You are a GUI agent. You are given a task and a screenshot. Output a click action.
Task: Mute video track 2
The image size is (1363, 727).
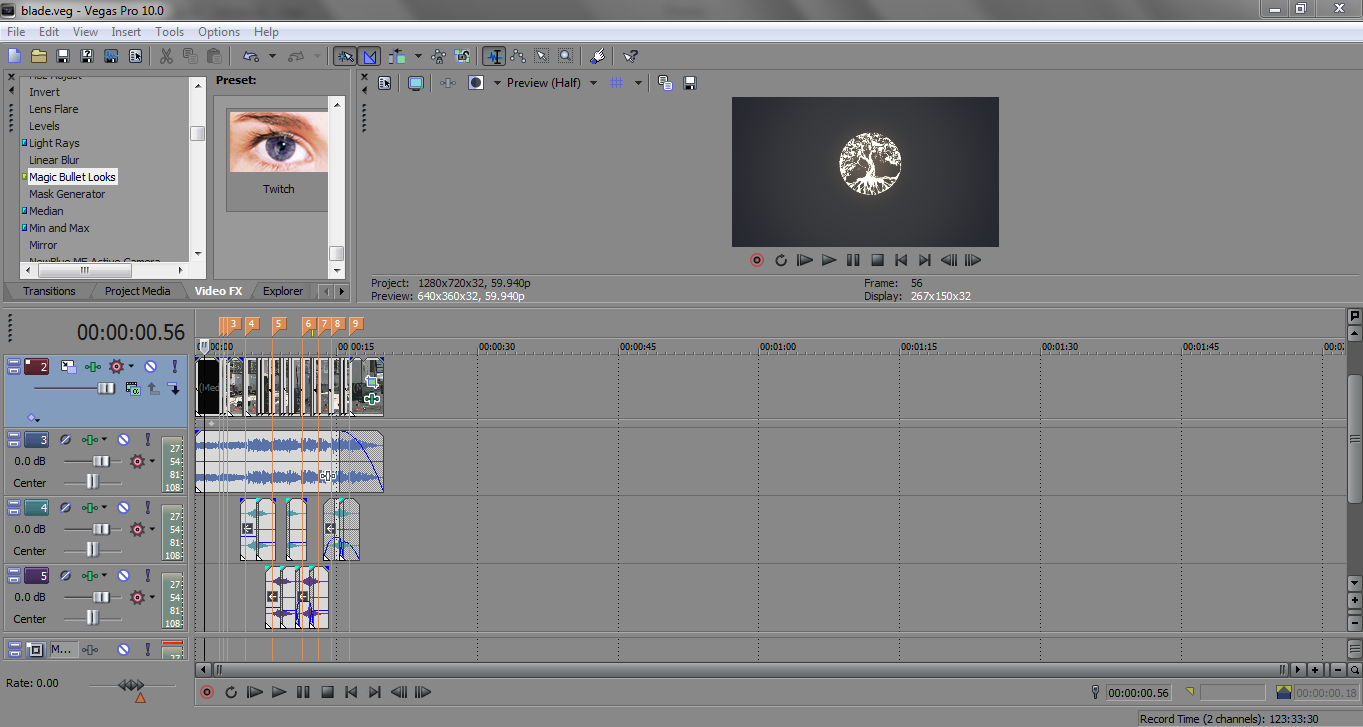pos(150,367)
